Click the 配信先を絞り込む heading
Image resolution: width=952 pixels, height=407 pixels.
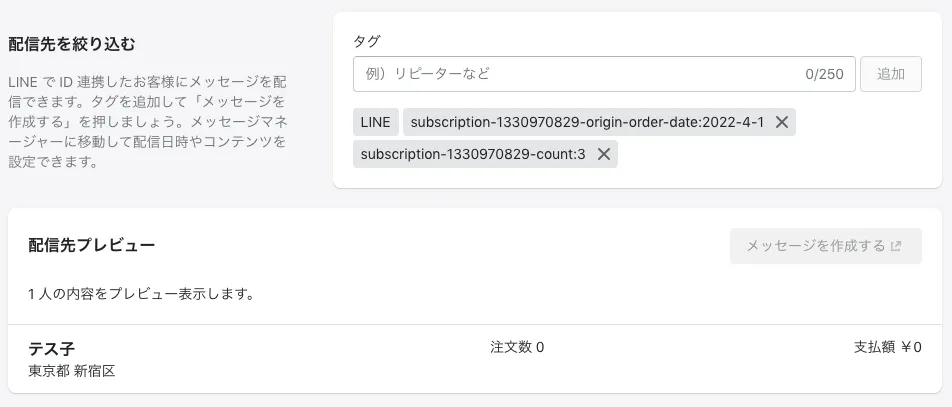(71, 44)
